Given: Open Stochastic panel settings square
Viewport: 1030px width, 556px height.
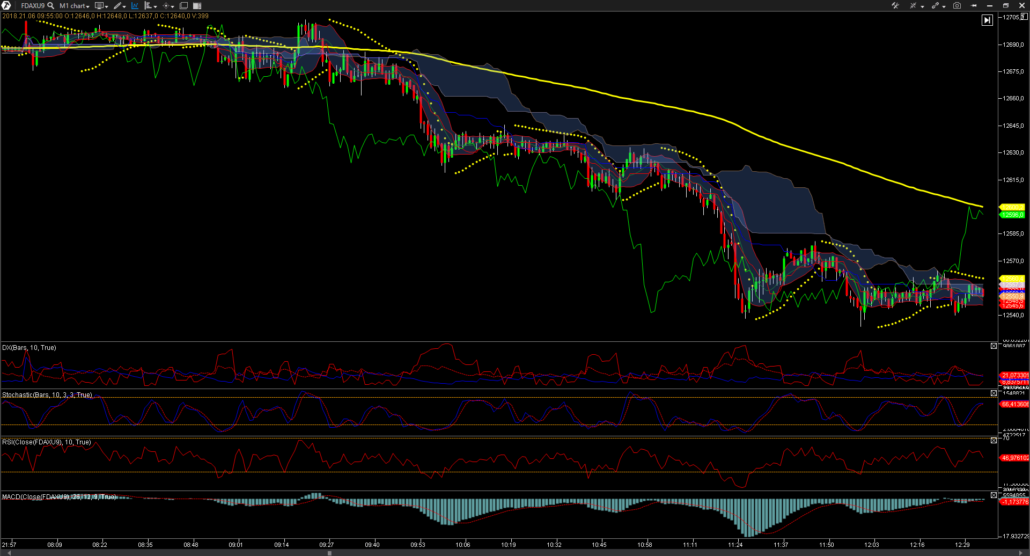Looking at the screenshot, I should [x=994, y=393].
